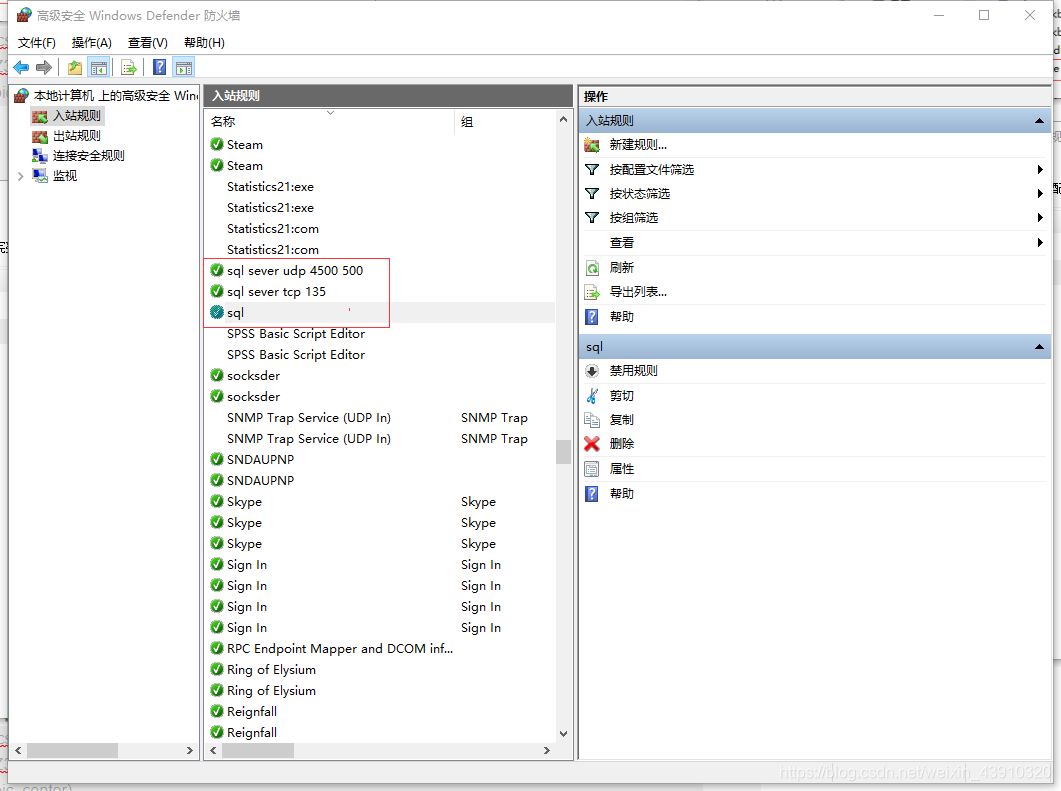Viewport: 1061px width, 791px height.
Task: Click the Export list toolbar icon
Action: 129,67
